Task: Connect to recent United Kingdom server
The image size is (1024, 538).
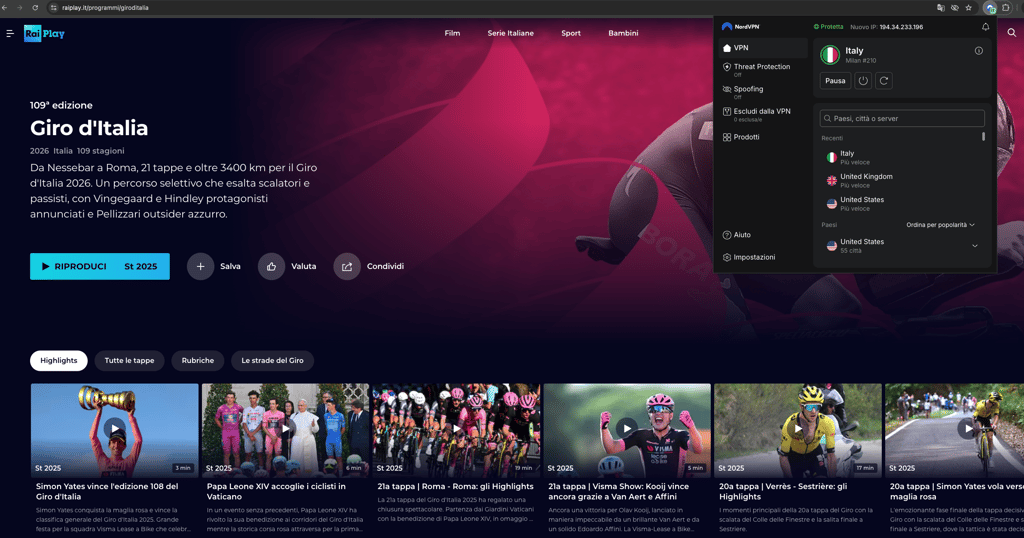Action: click(901, 180)
